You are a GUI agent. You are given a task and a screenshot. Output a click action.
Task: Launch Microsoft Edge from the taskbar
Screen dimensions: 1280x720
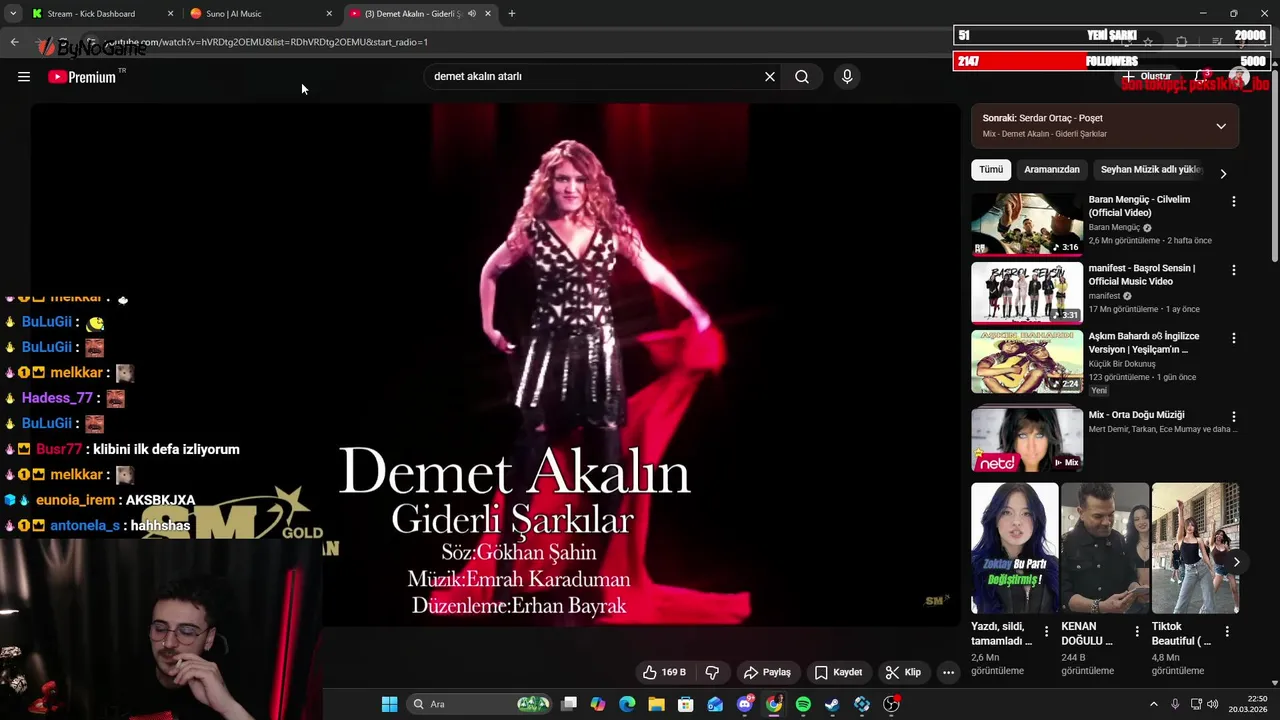click(627, 704)
